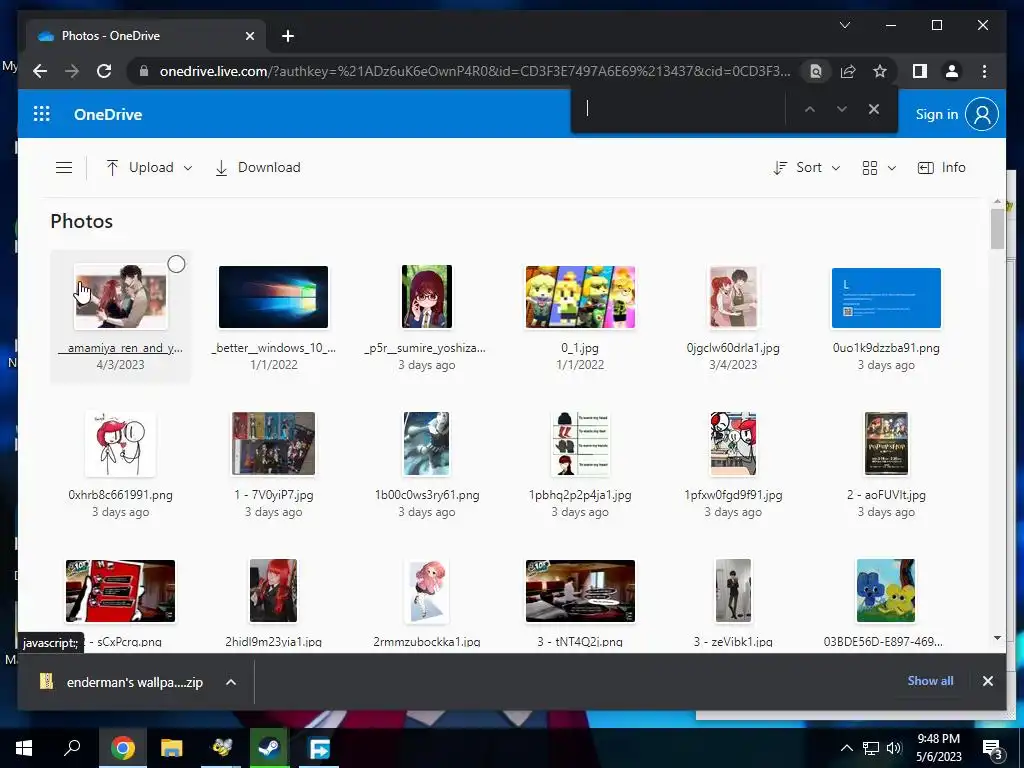Open the 1pbhq2p2p4ja1.jpg thumbnail
Image resolution: width=1024 pixels, height=768 pixels.
[581, 444]
